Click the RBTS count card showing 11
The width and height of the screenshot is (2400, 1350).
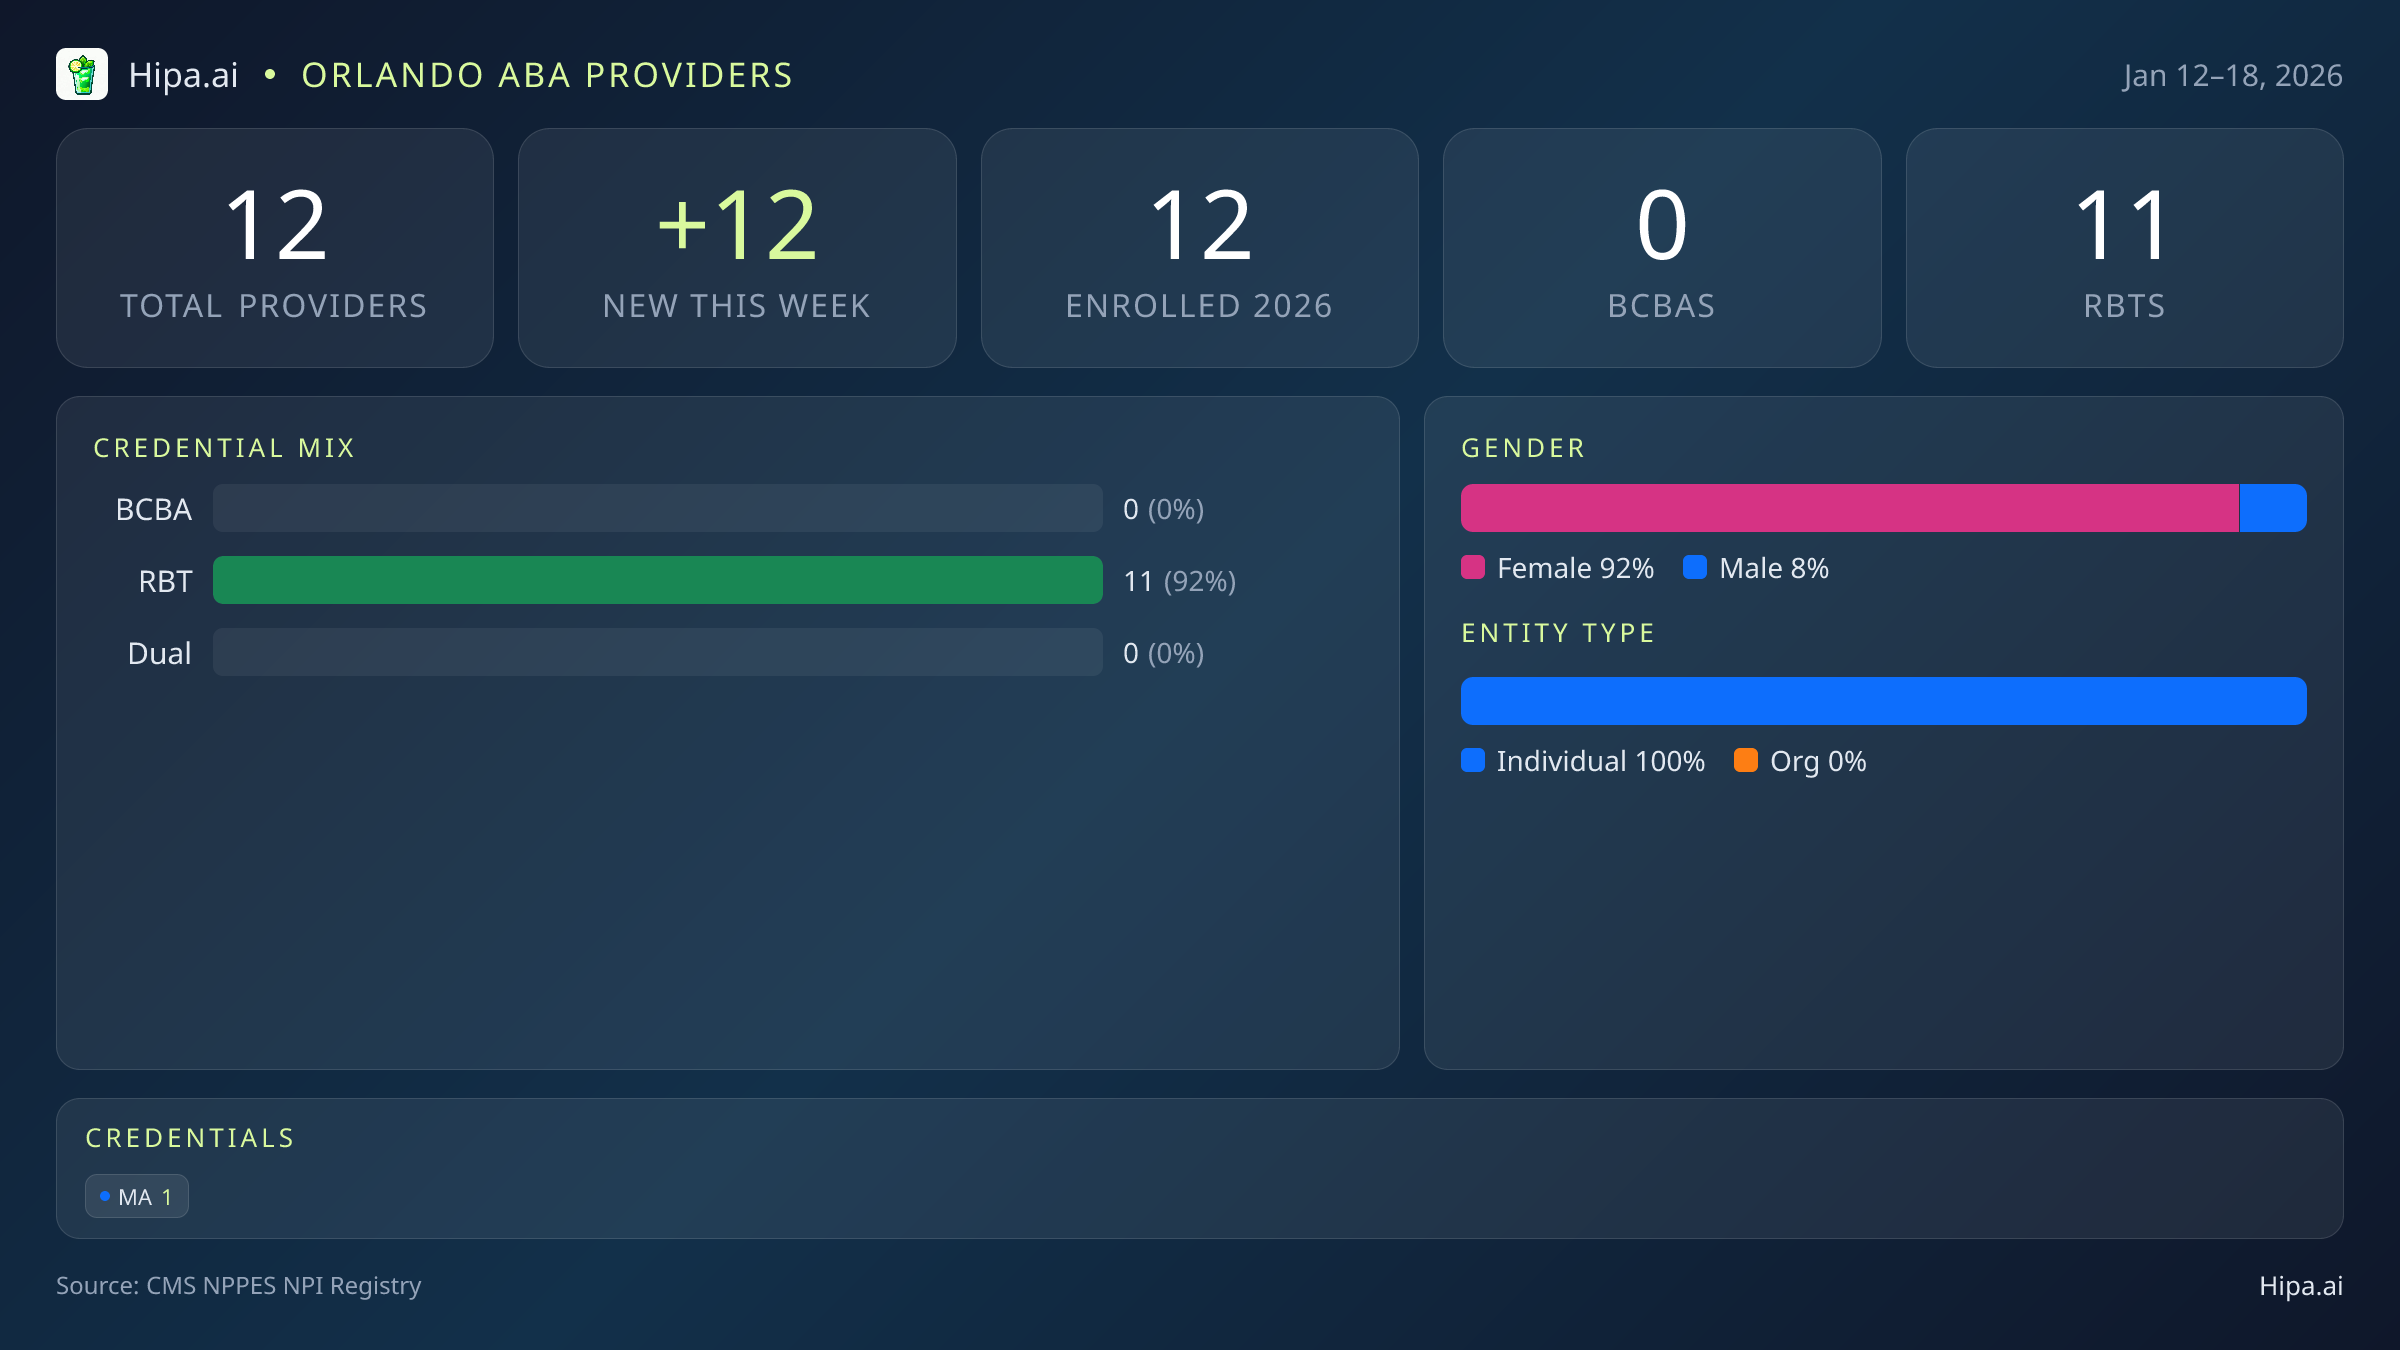tap(2124, 247)
